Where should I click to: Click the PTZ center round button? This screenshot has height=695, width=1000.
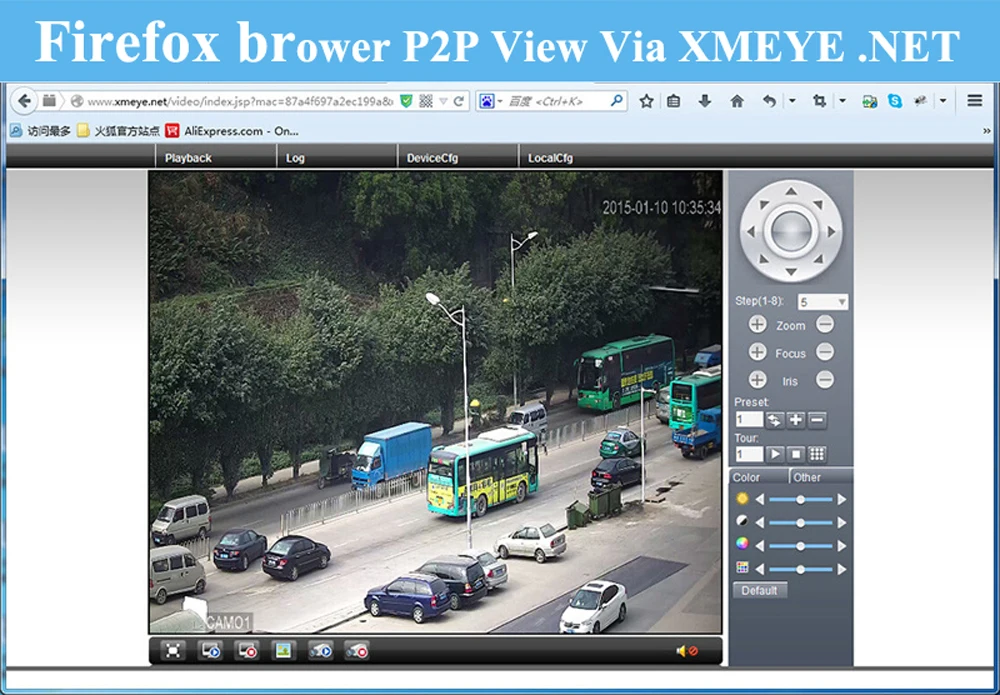click(x=791, y=231)
